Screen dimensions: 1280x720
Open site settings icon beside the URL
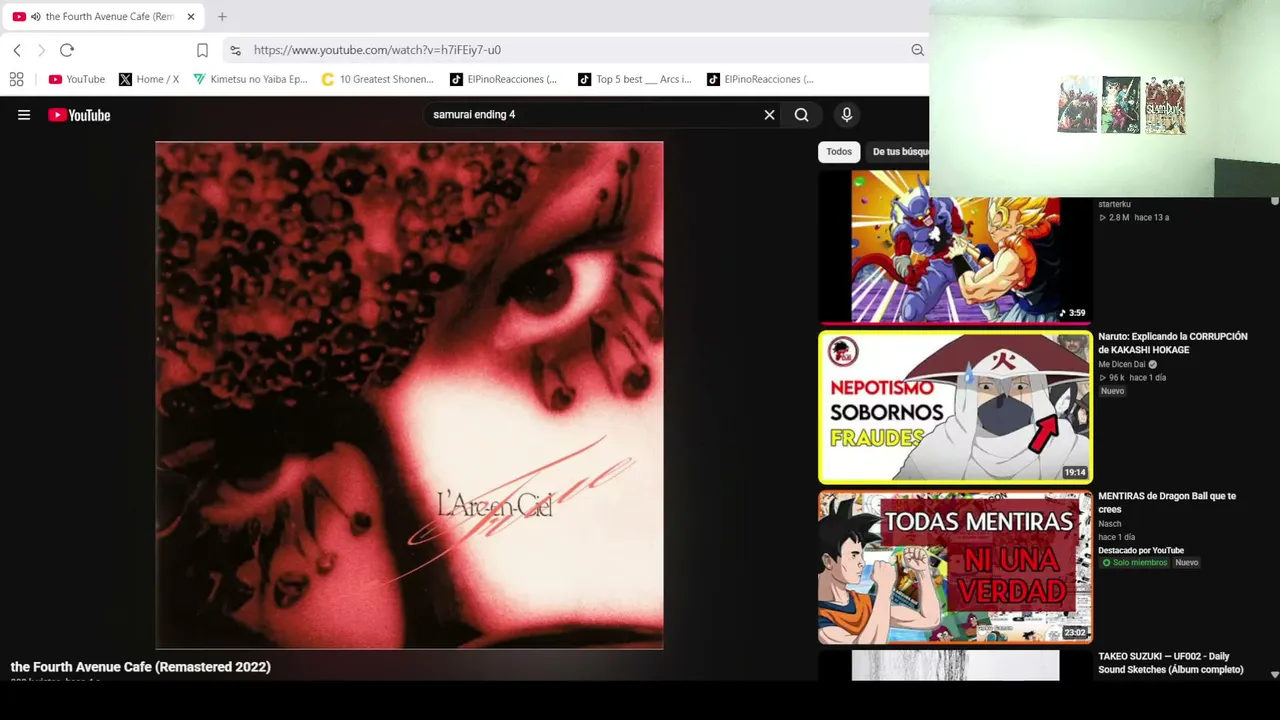pos(235,50)
